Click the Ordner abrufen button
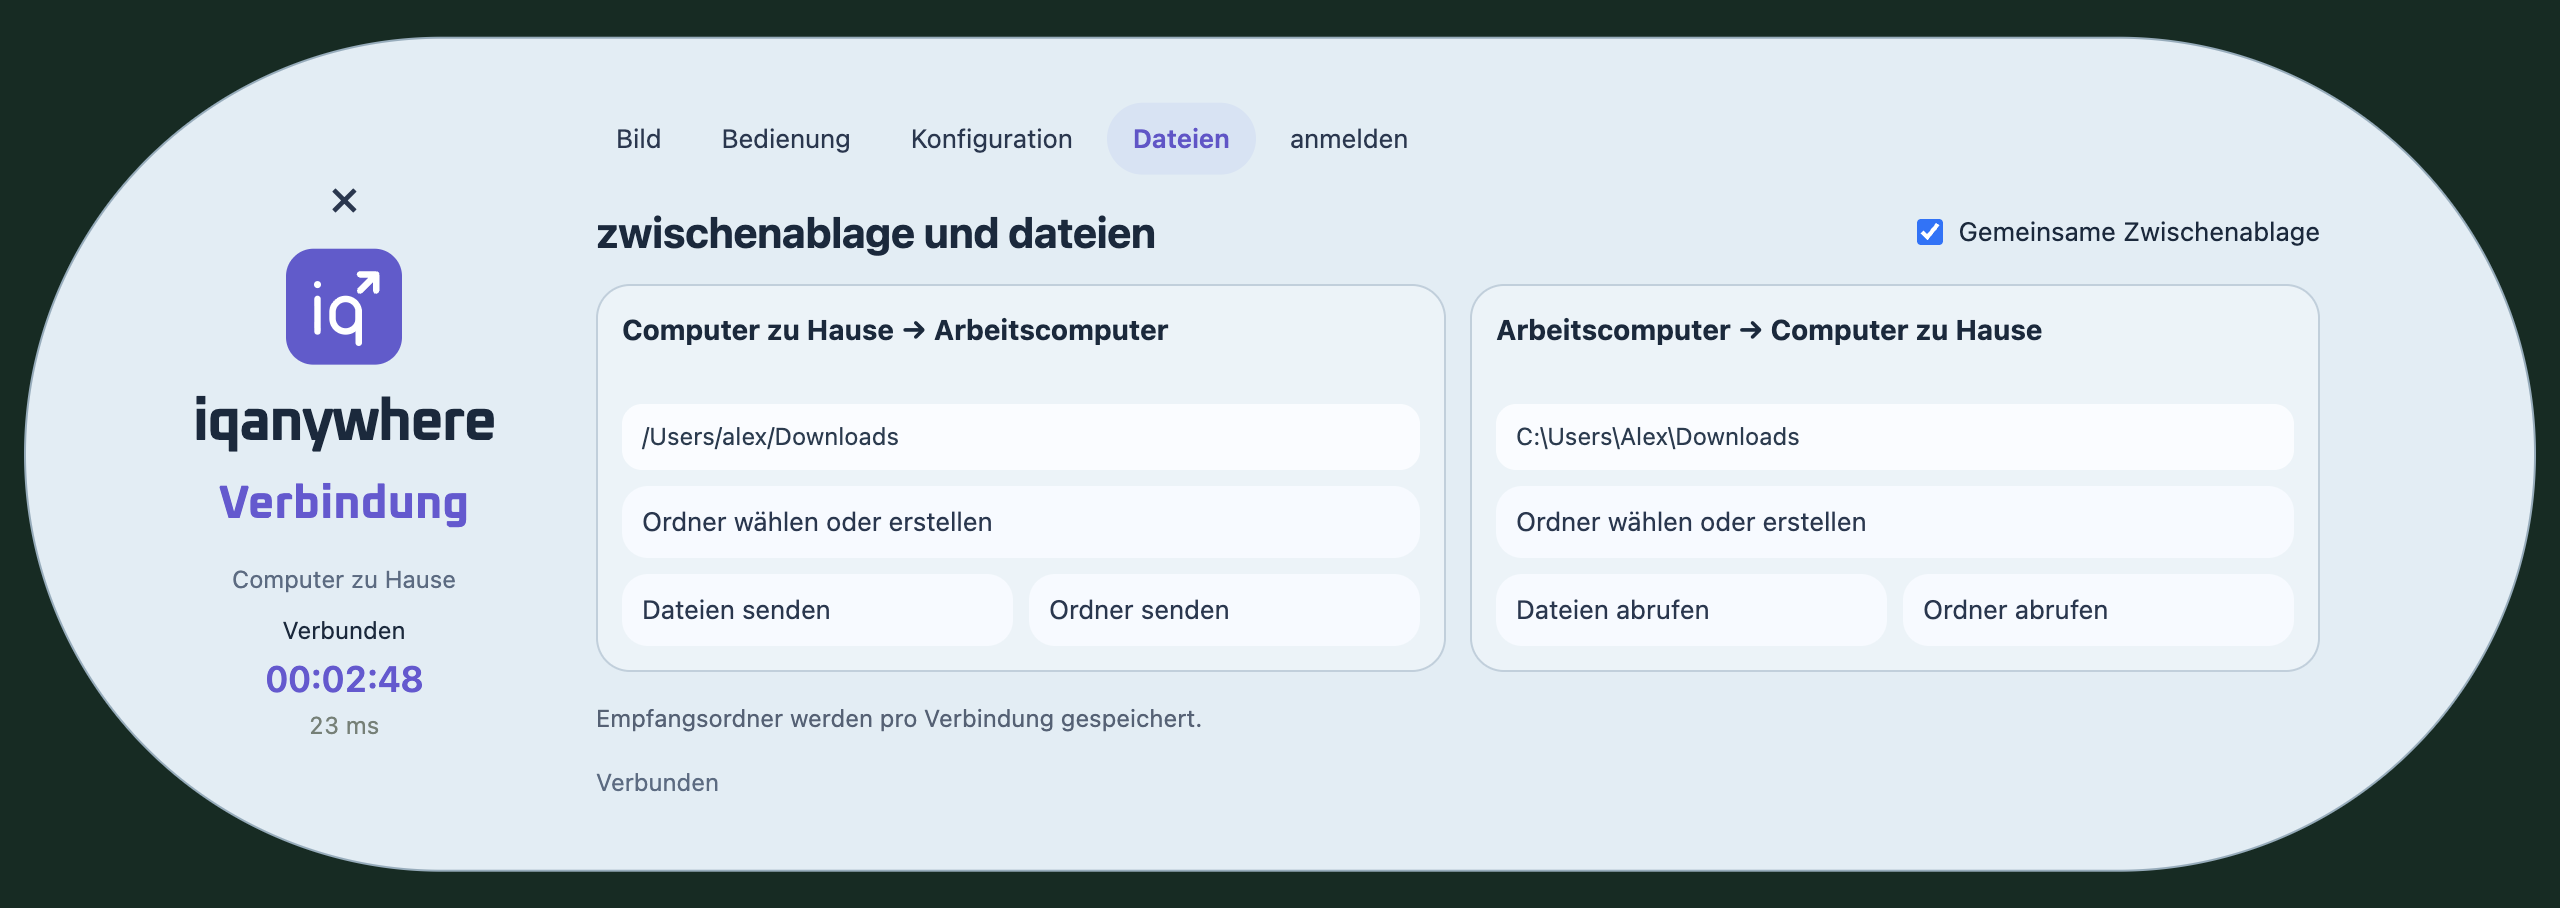This screenshot has height=908, width=2560. coord(2098,610)
